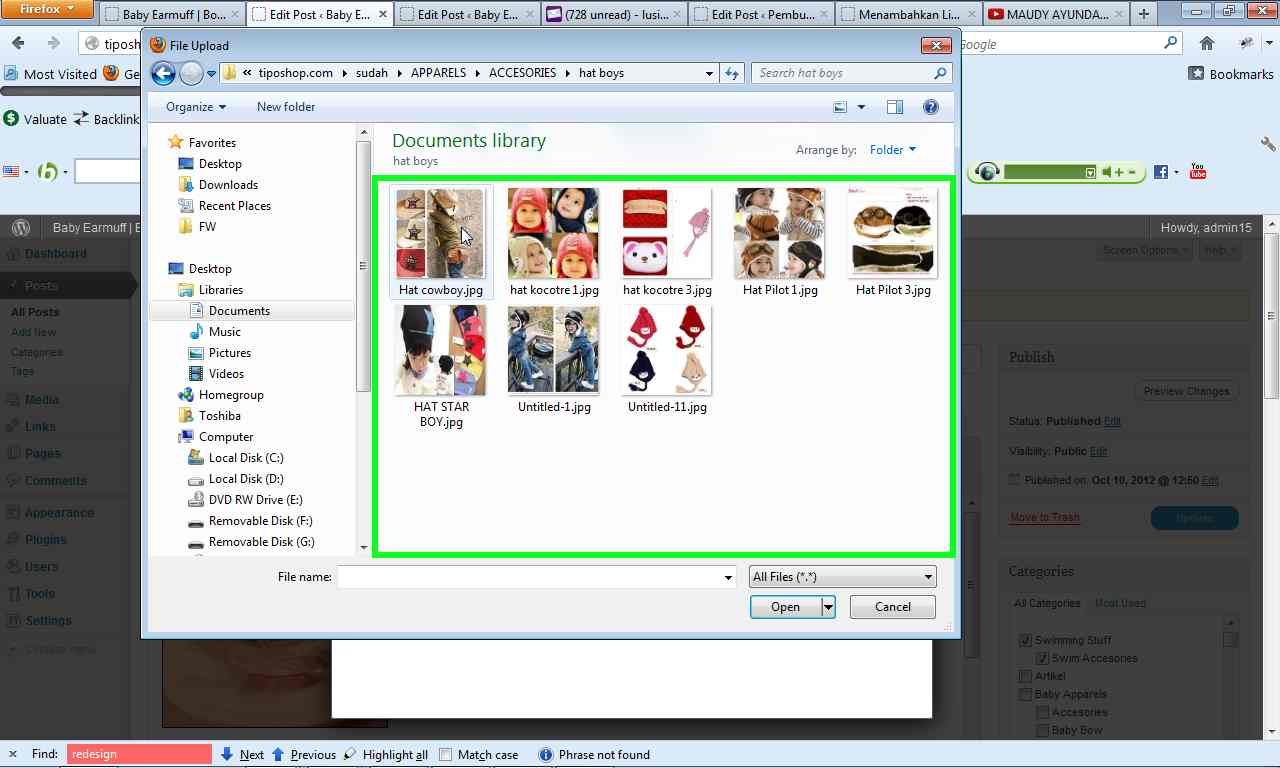The image size is (1280, 768).
Task: Select Documents in the Libraries tree
Action: click(239, 311)
